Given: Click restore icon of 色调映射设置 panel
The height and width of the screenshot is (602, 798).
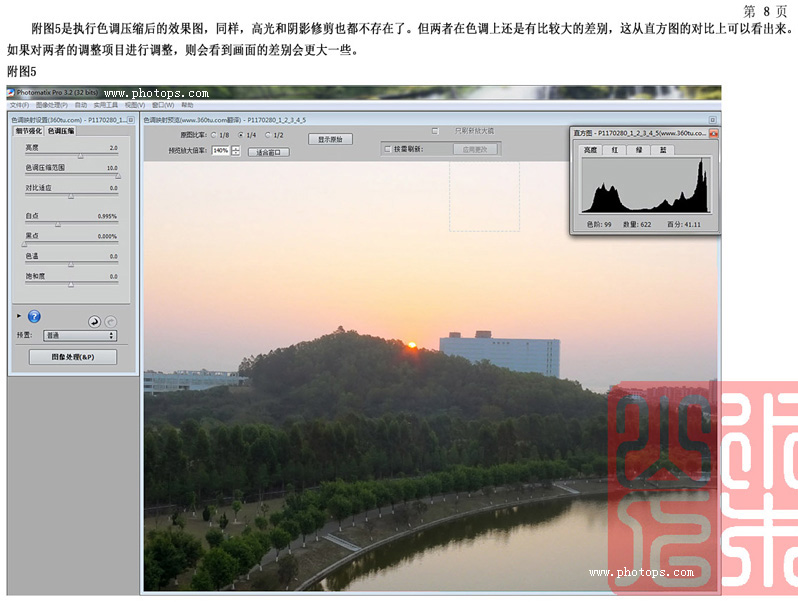Looking at the screenshot, I should (x=131, y=120).
